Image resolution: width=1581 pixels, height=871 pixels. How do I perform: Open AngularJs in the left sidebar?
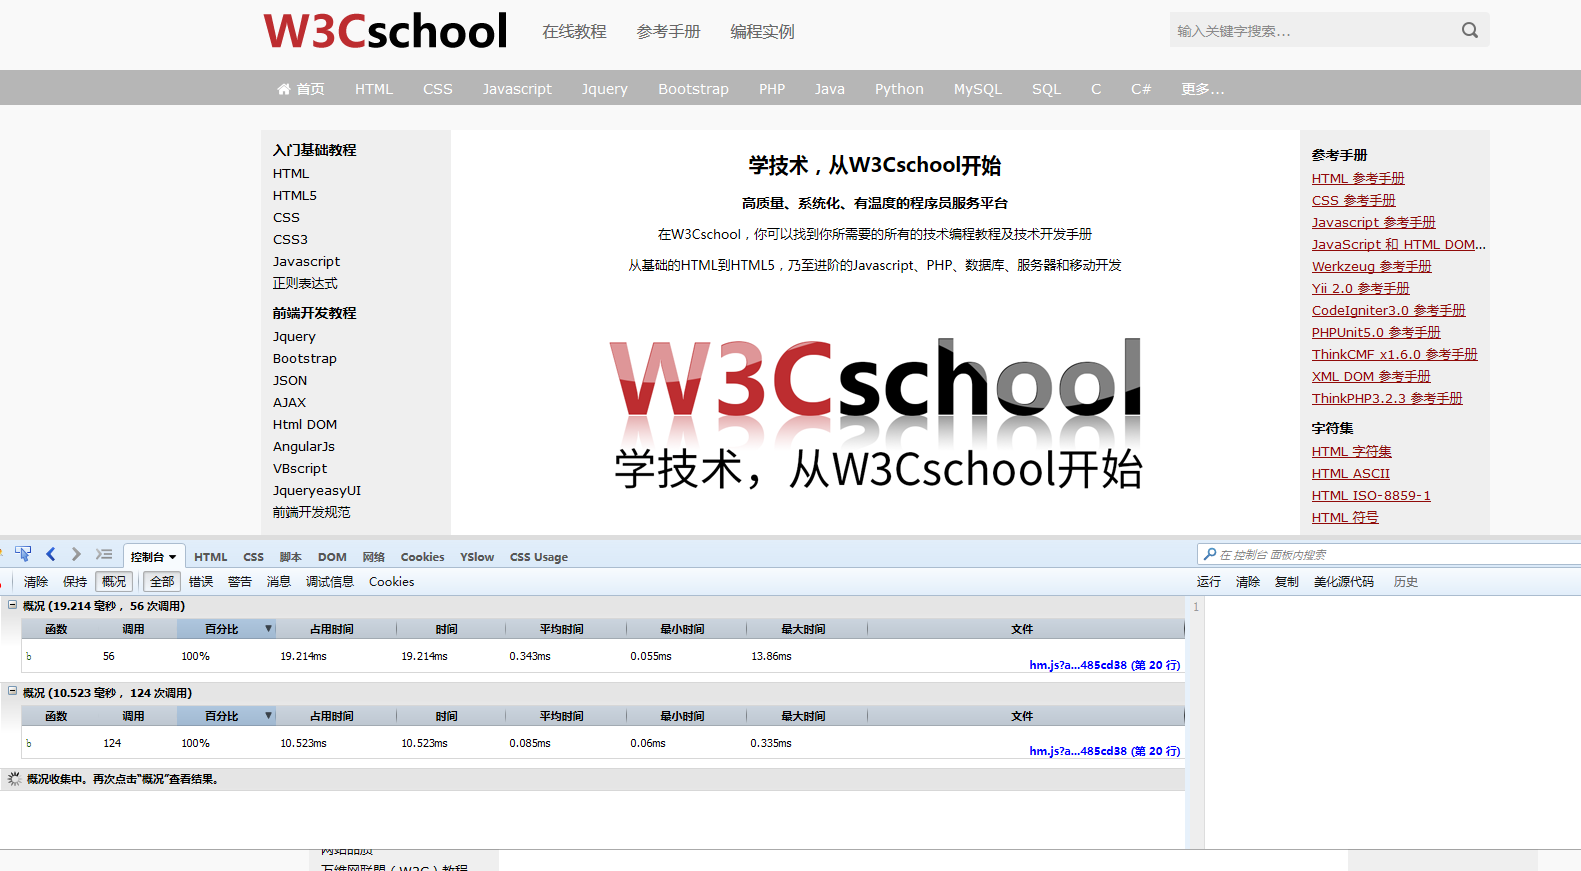pyautogui.click(x=304, y=447)
